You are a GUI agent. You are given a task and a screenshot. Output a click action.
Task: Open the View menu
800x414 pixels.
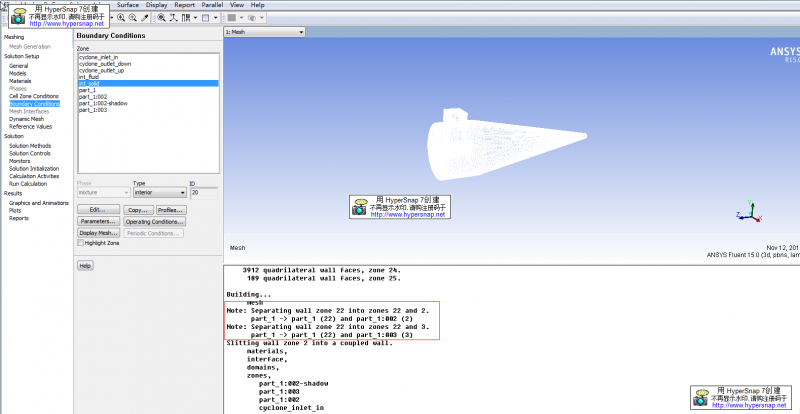pos(237,5)
